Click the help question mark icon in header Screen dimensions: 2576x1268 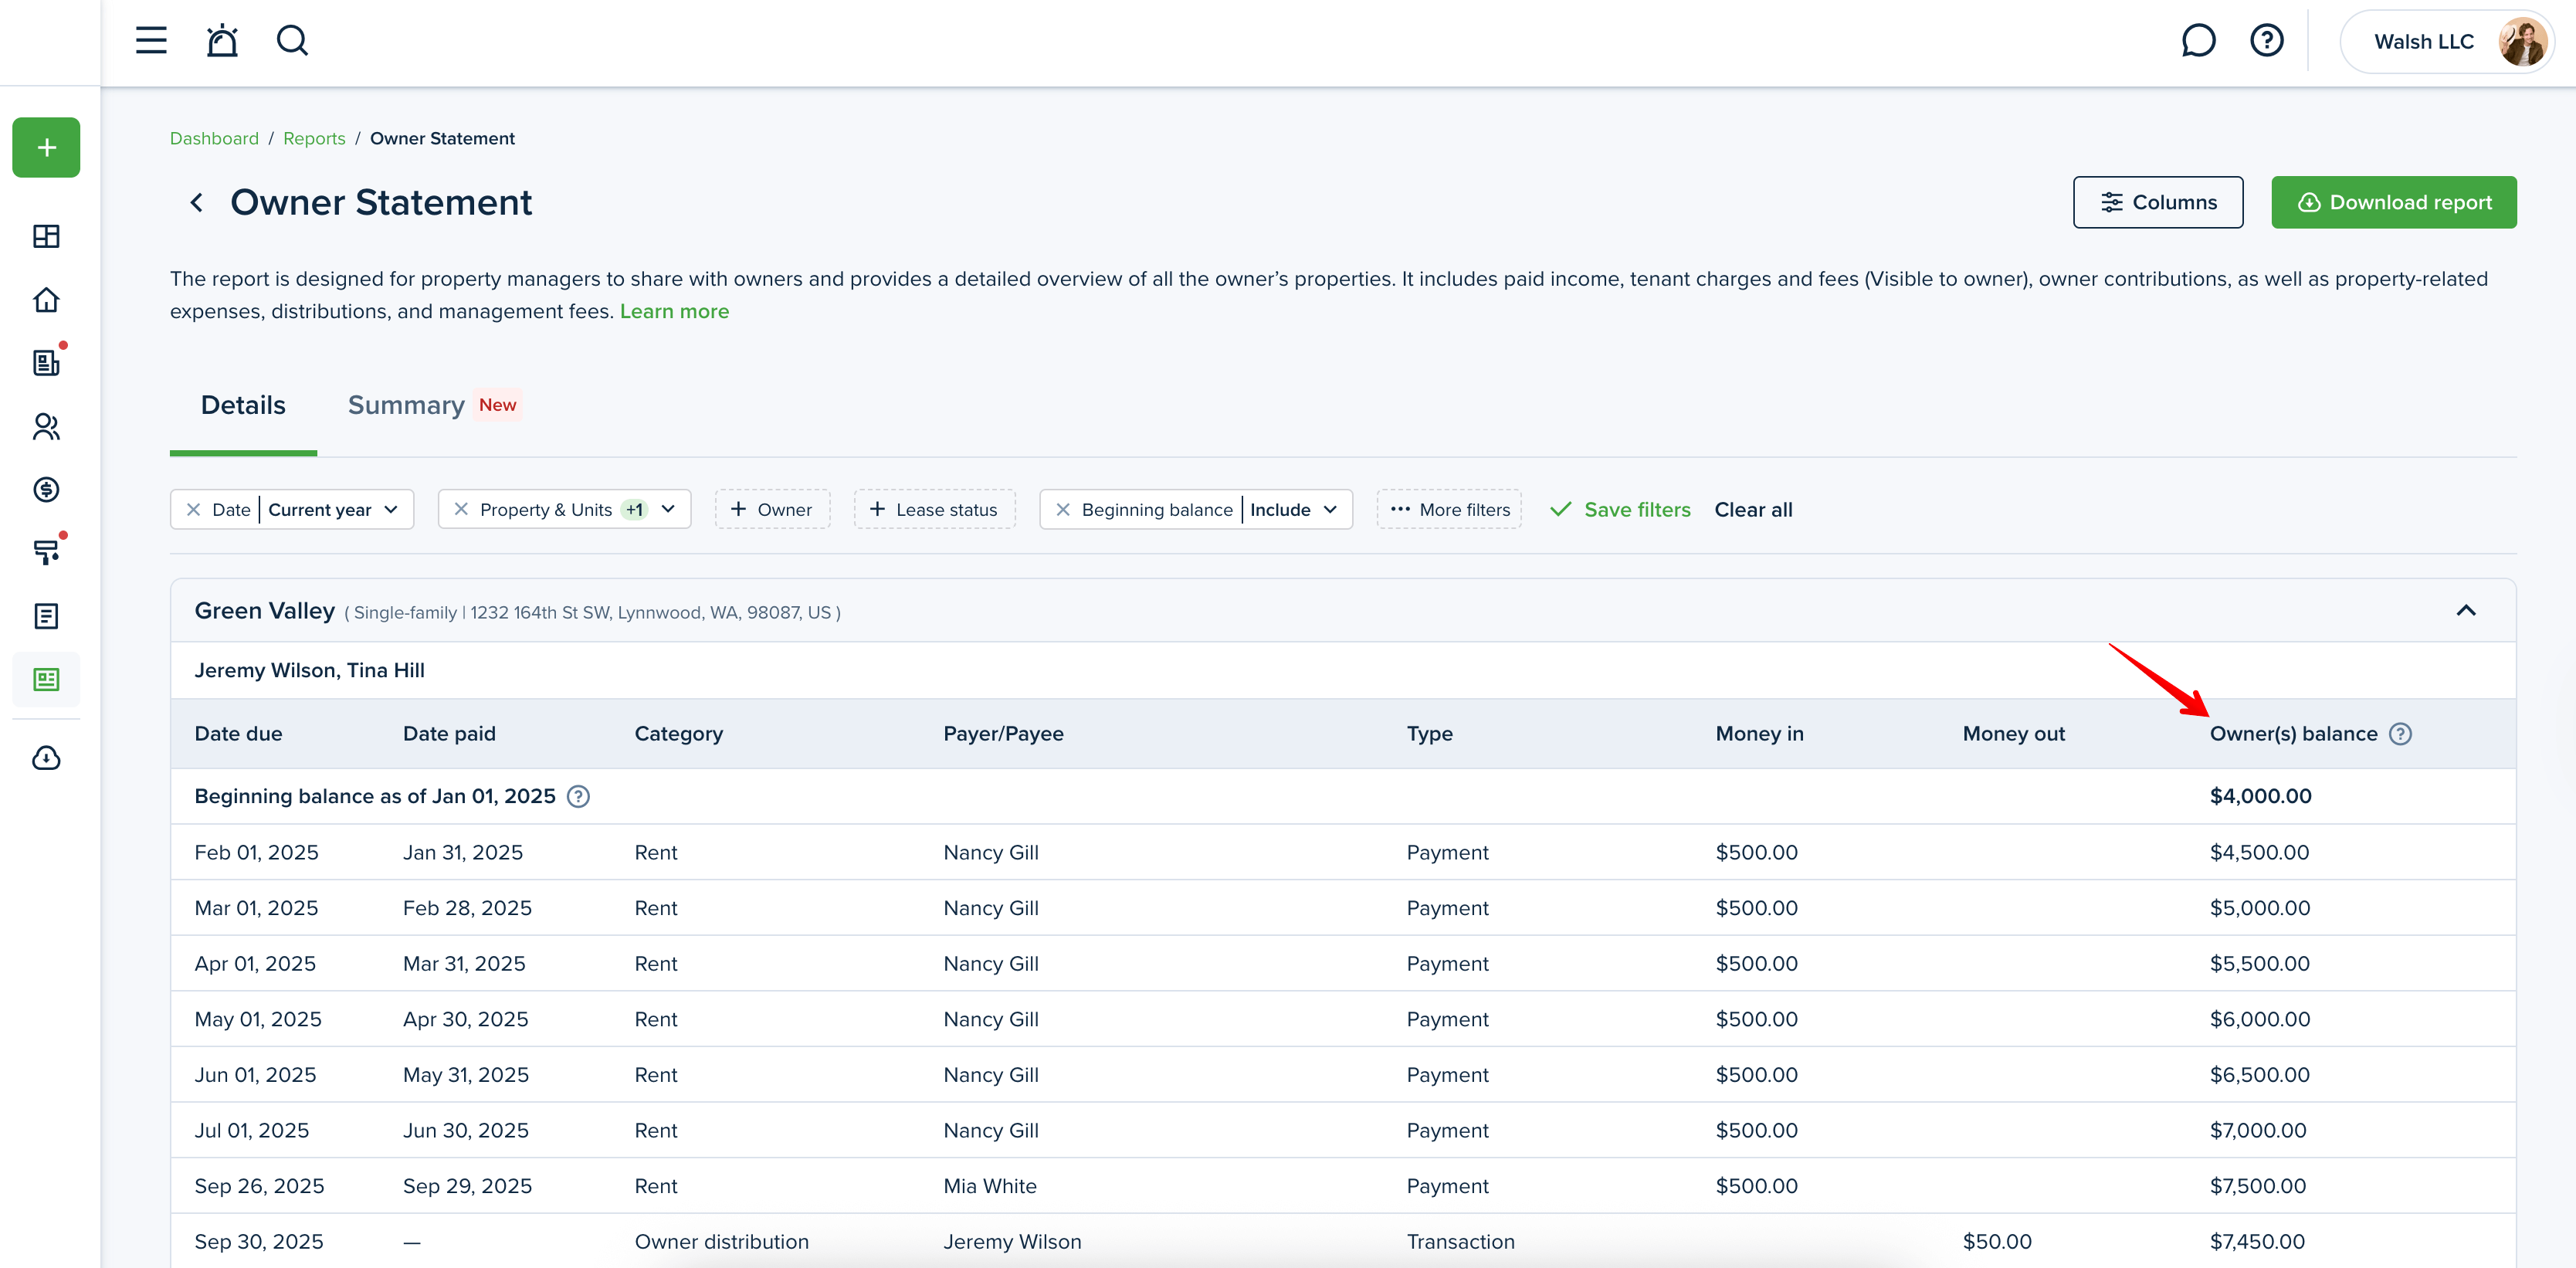[2266, 41]
